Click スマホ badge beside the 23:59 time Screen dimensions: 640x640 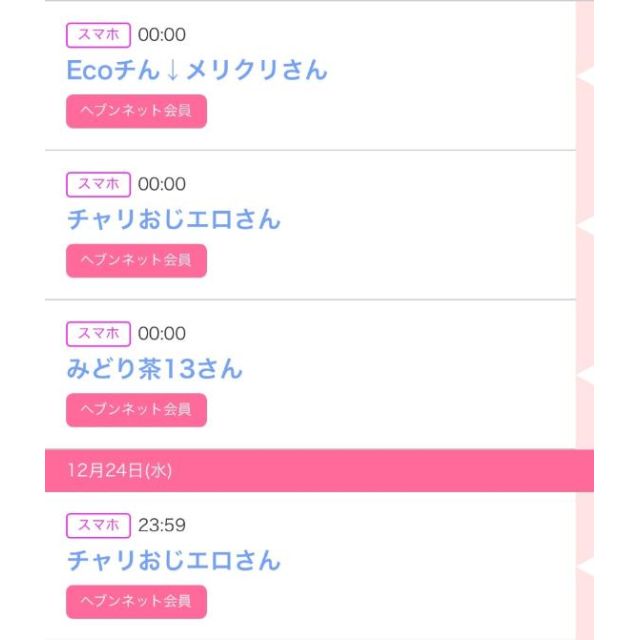[98, 525]
